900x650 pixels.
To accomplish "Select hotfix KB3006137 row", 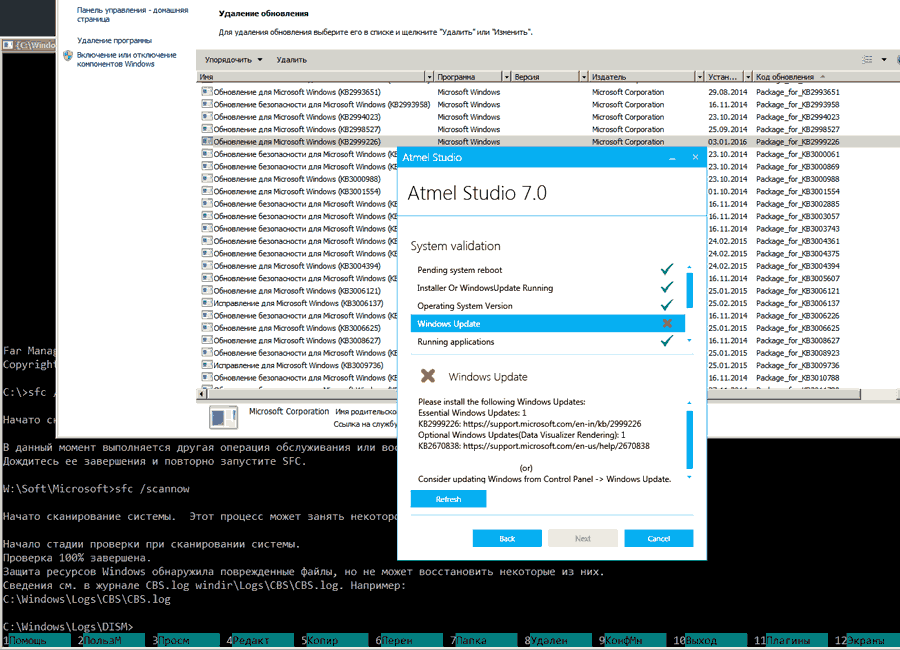I will click(x=297, y=303).
